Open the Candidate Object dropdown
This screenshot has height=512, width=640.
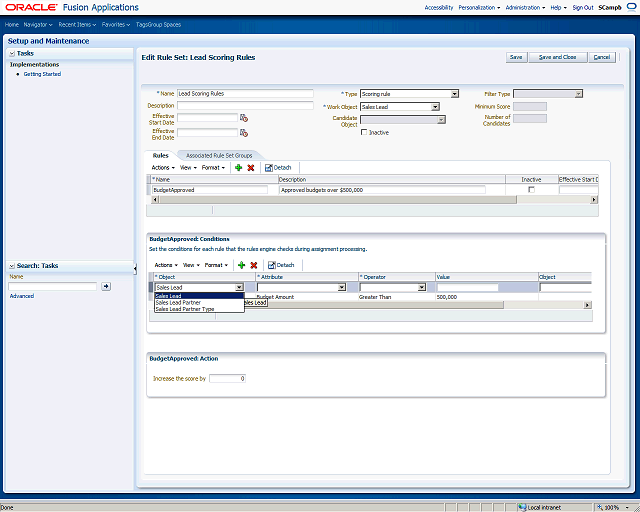click(x=441, y=120)
